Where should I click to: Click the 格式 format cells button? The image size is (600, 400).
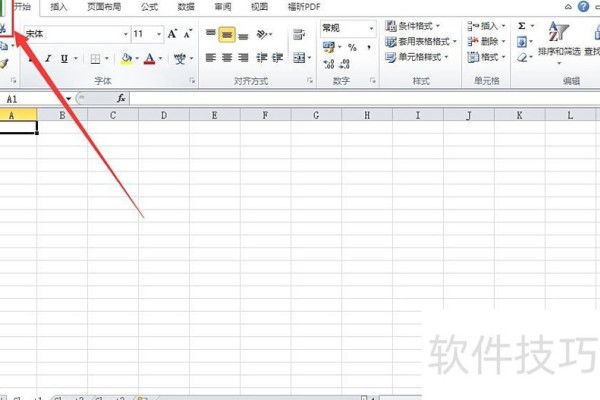point(486,57)
